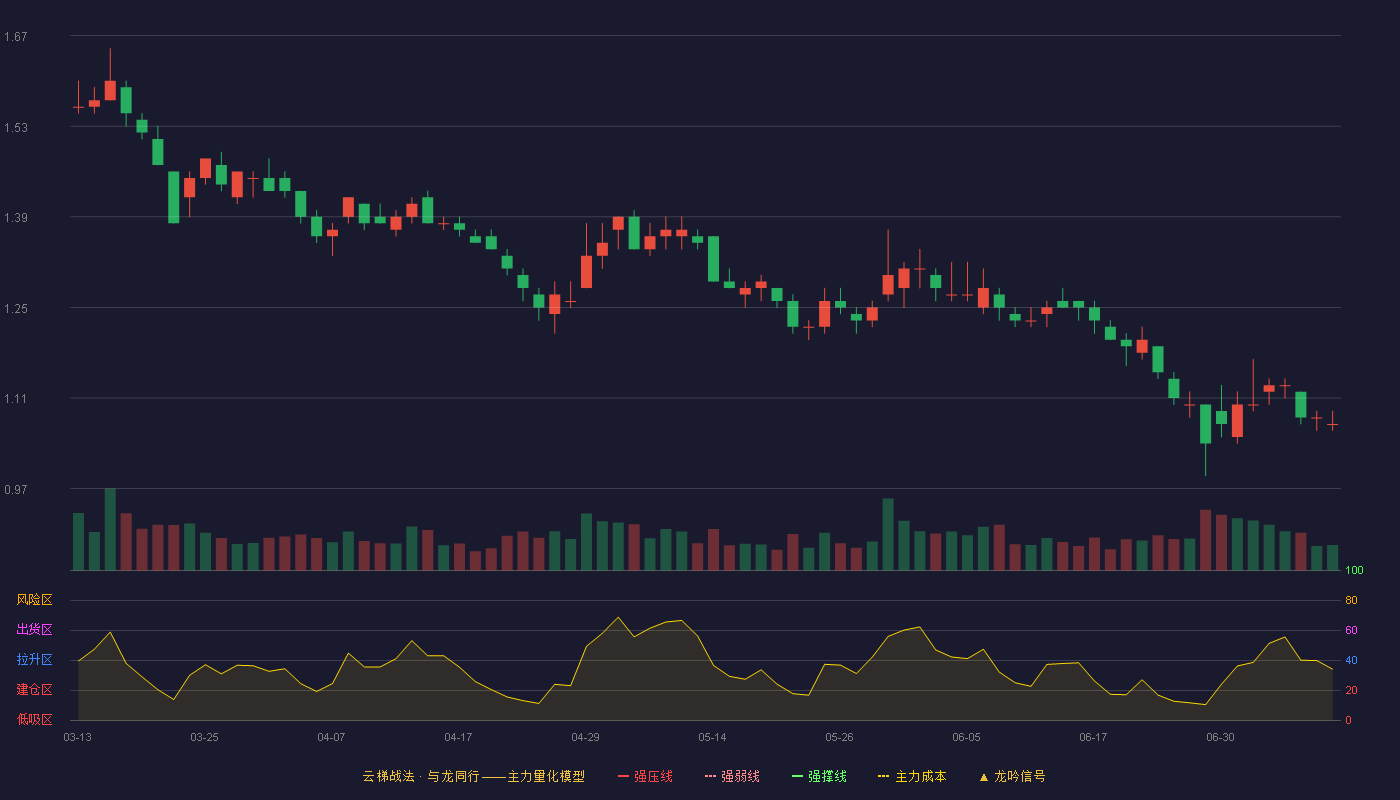Click the 05-26 date label
This screenshot has width=1400, height=800.
pos(839,737)
